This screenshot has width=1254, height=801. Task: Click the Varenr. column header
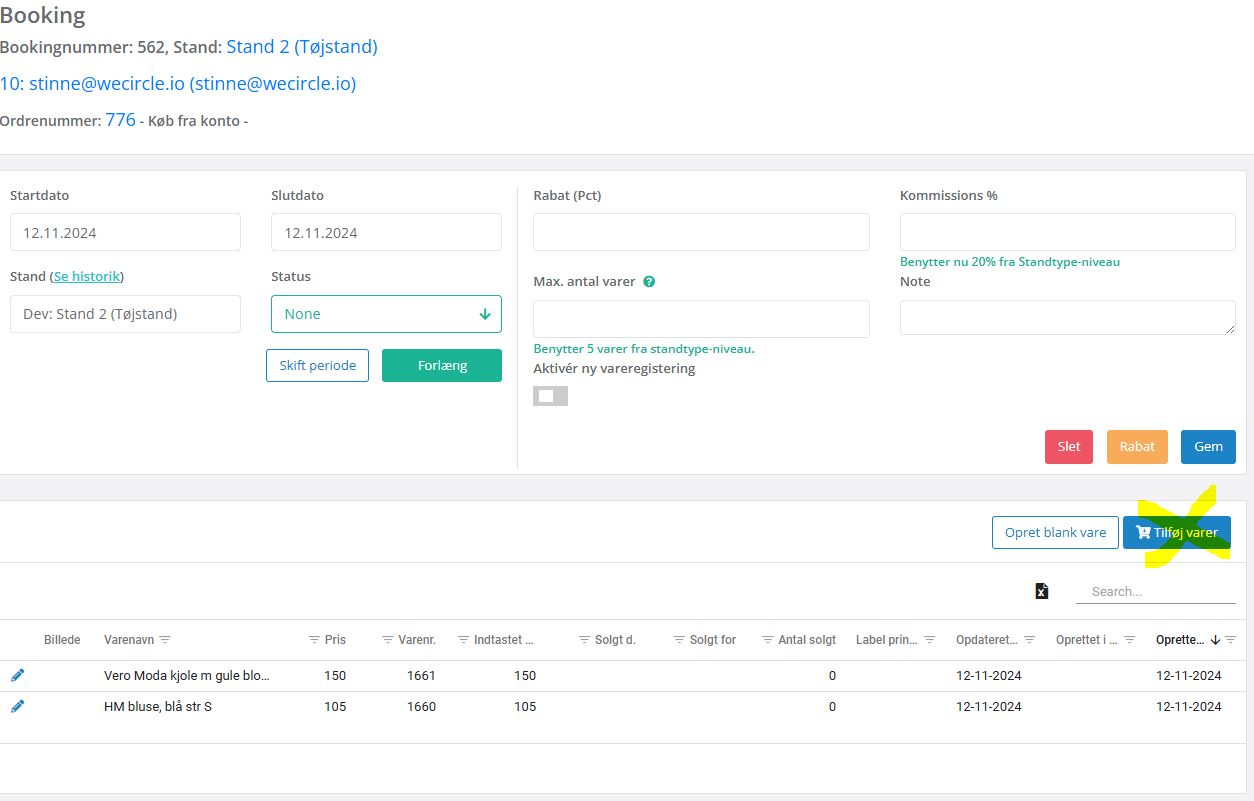[x=417, y=640]
